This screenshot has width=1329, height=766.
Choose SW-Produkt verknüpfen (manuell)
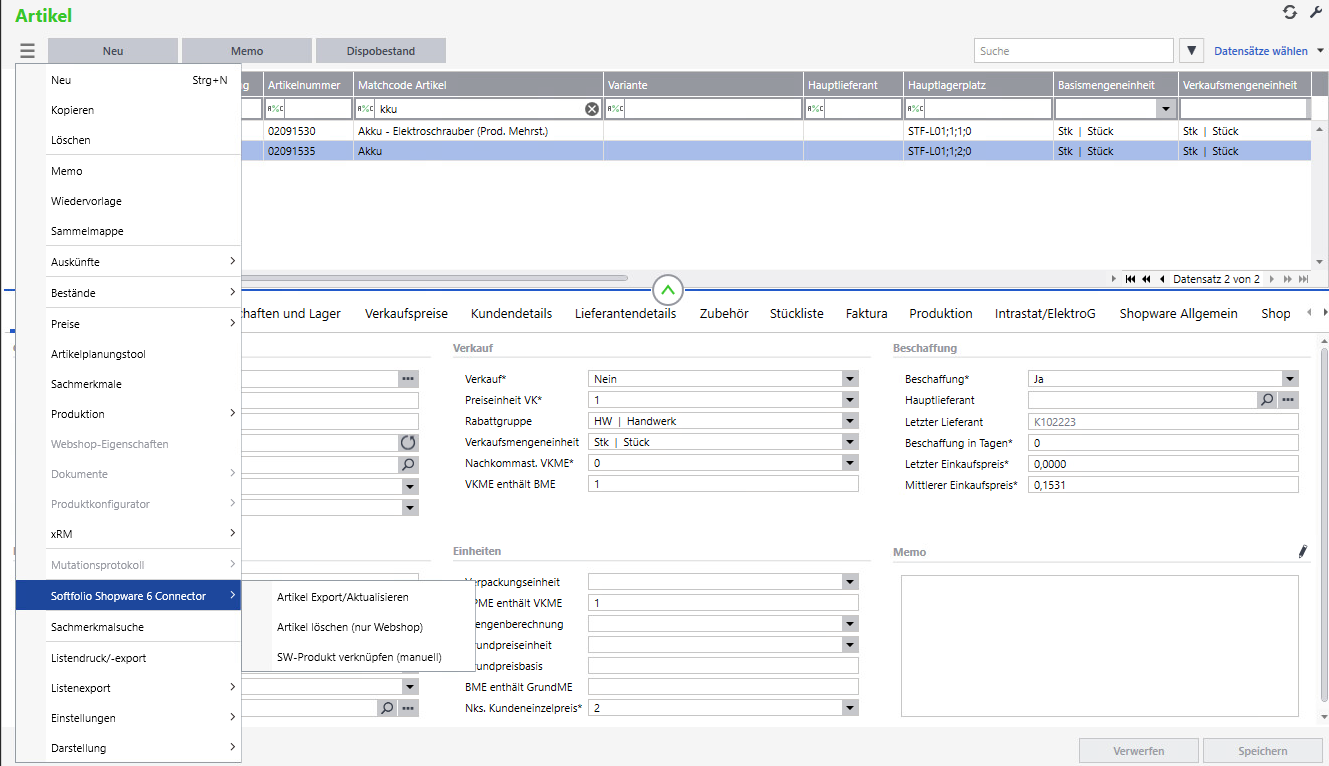tap(359, 657)
